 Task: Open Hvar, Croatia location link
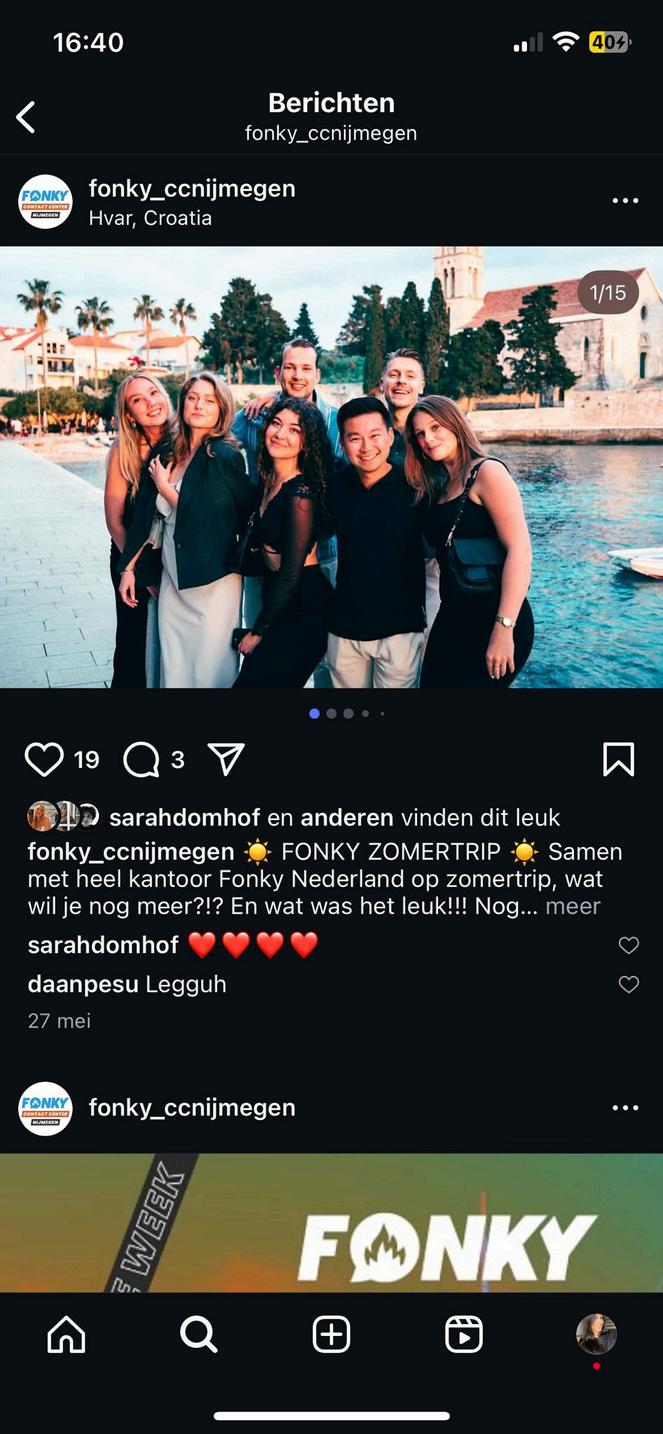[x=150, y=218]
